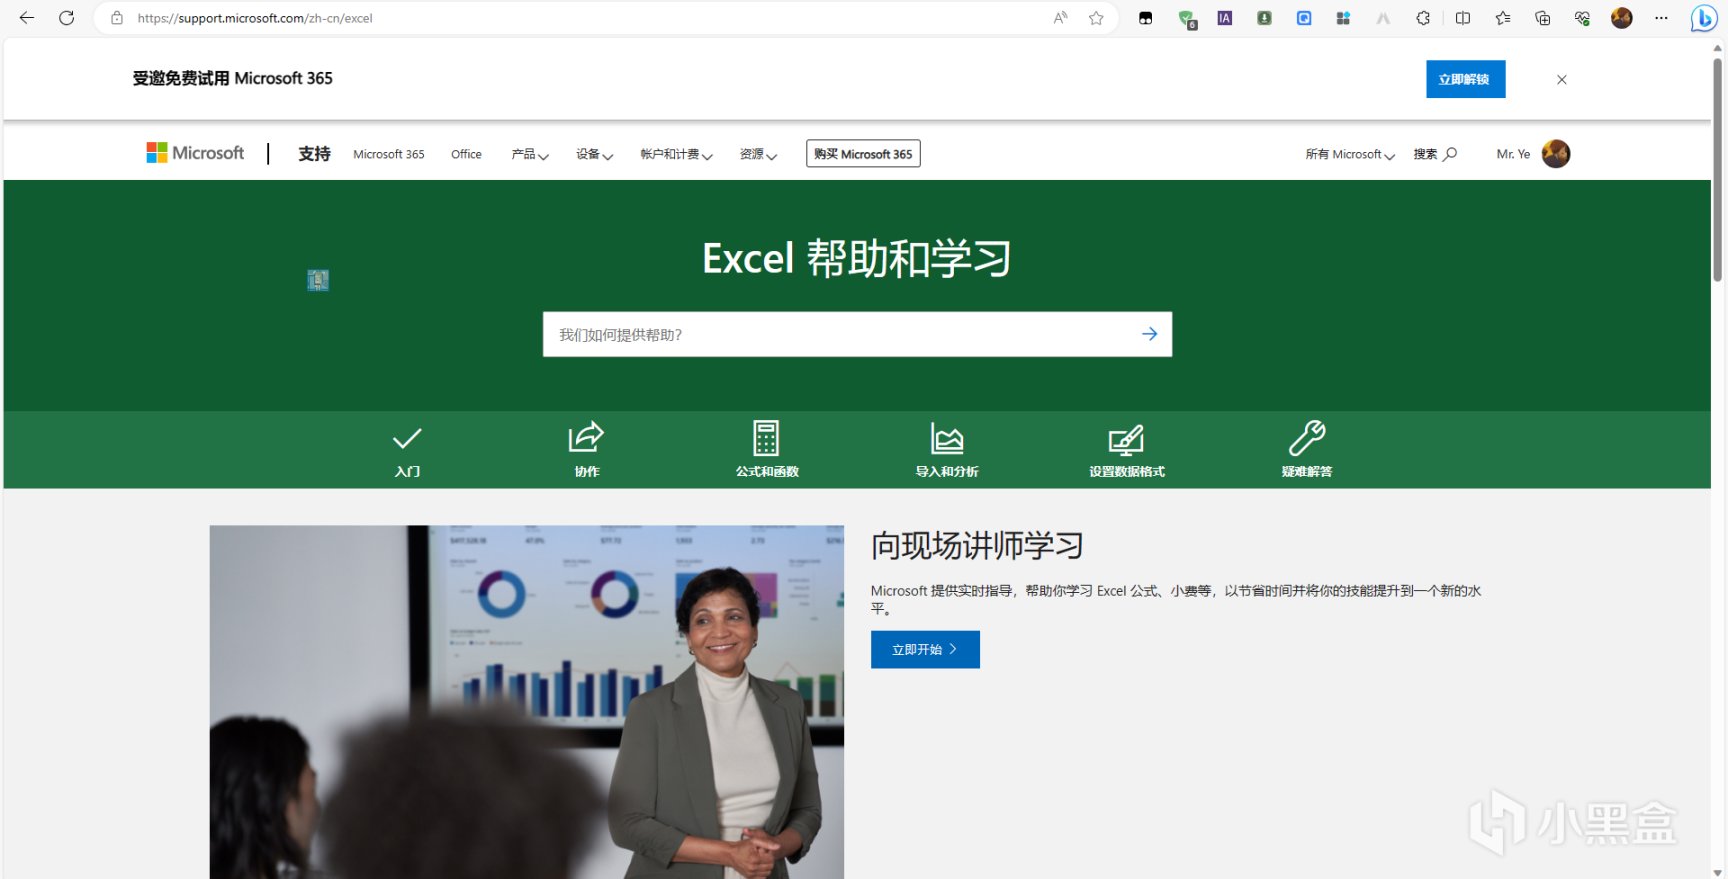Image resolution: width=1728 pixels, height=879 pixels.
Task: Click the 受邀免费试用 Microsoft 365 text
Action: 233,78
